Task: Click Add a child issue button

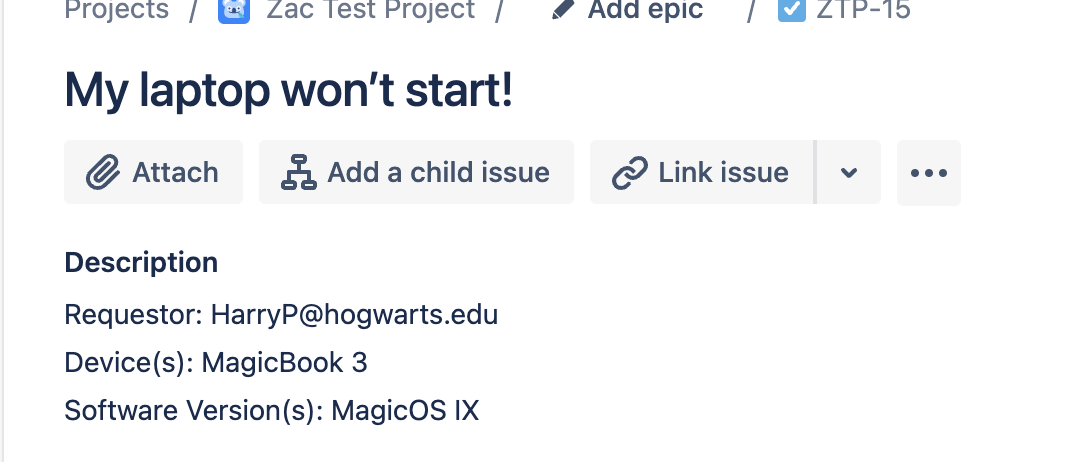Action: pyautogui.click(x=416, y=172)
